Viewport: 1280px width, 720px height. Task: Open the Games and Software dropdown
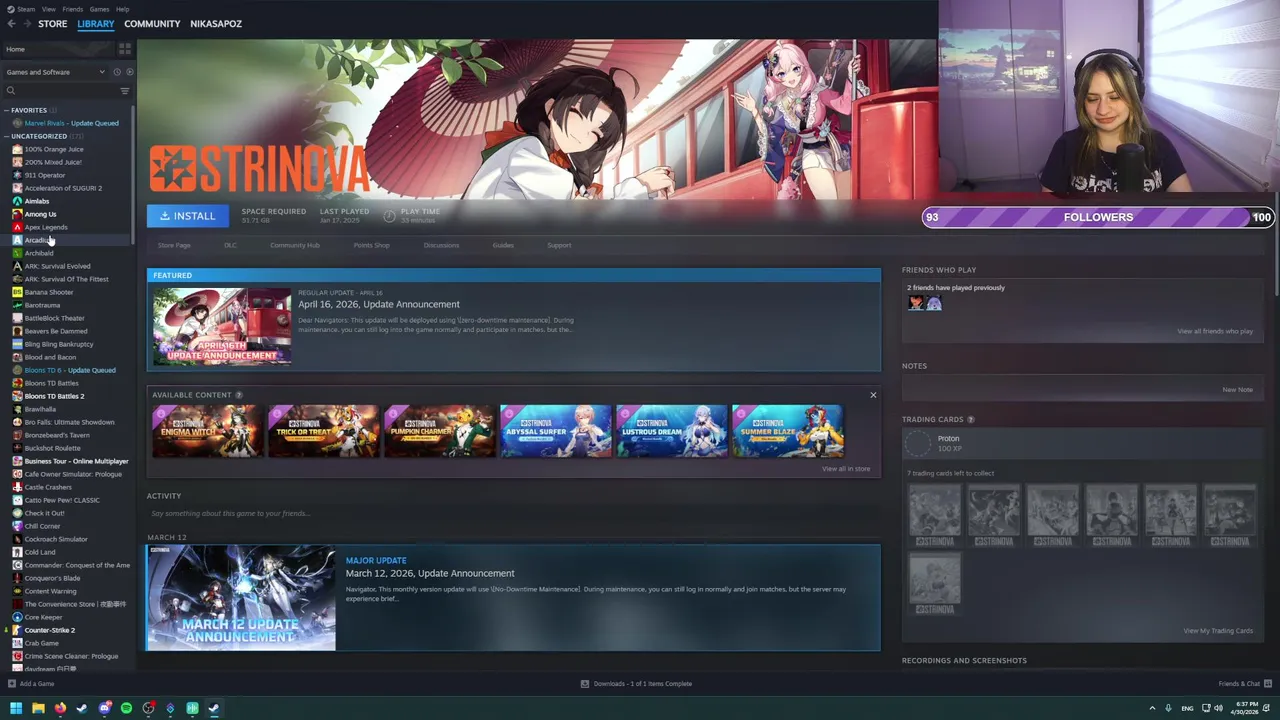[55, 72]
